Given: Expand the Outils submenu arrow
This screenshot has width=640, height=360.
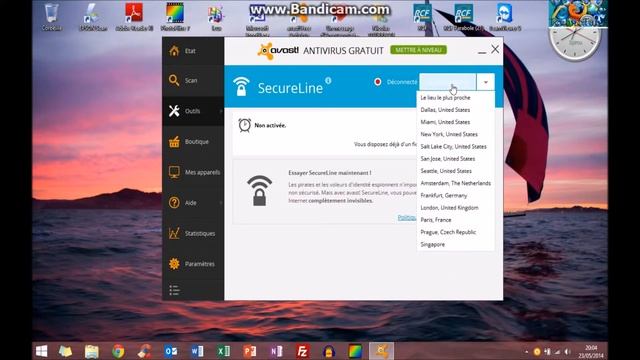Looking at the screenshot, I should pos(221,111).
